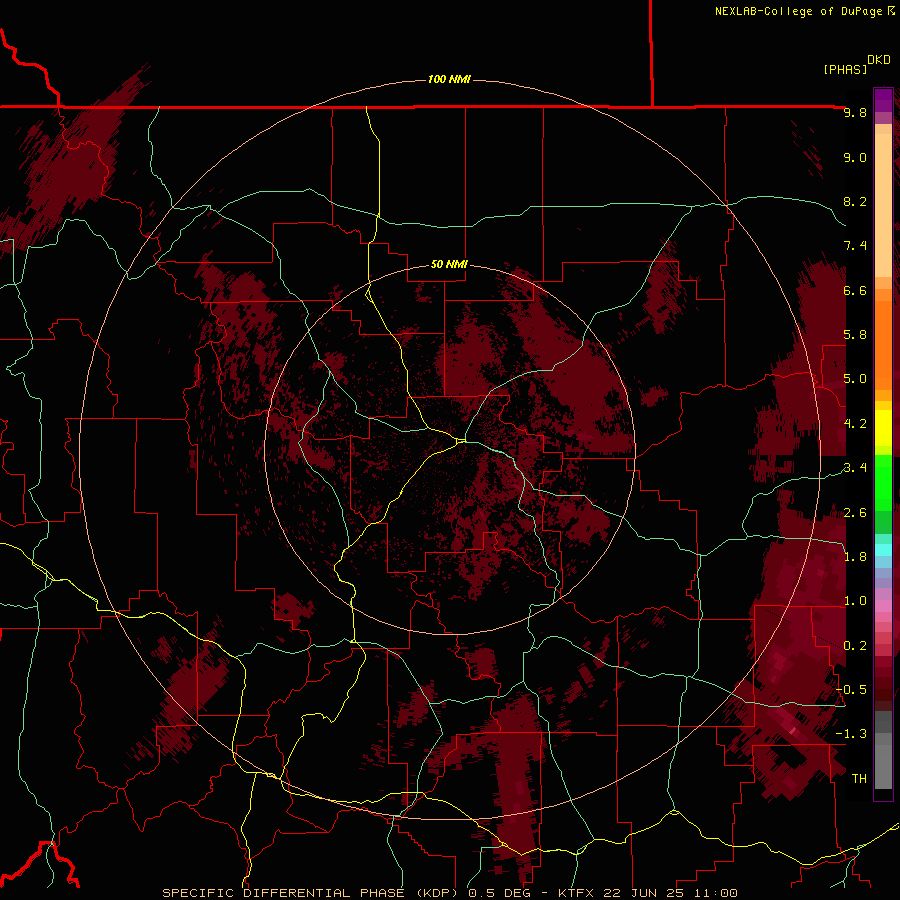Viewport: 900px width, 900px height.
Task: Click the 0.2 scale value
Action: [x=855, y=646]
